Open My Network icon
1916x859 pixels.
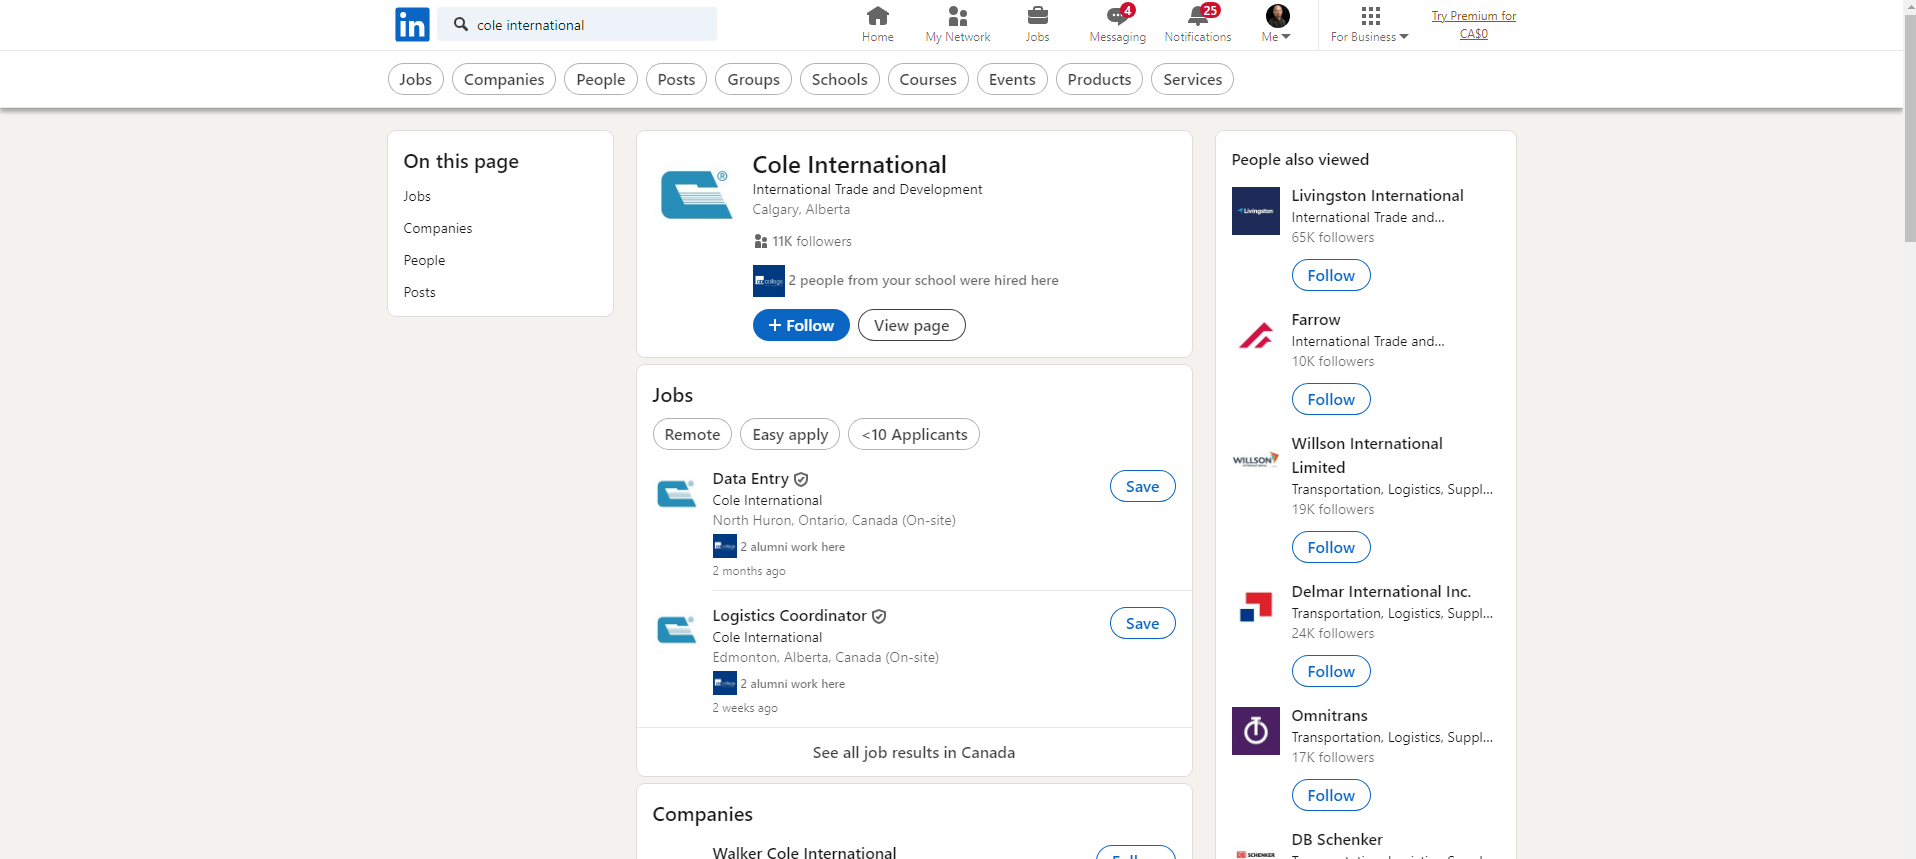click(957, 24)
